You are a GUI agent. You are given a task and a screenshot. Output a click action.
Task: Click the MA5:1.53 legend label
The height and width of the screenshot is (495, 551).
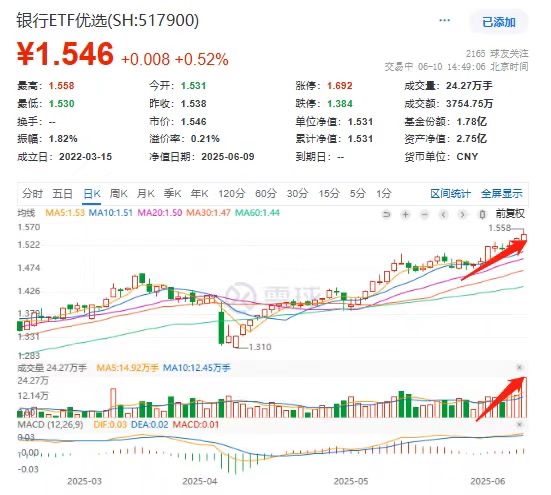pyautogui.click(x=65, y=213)
